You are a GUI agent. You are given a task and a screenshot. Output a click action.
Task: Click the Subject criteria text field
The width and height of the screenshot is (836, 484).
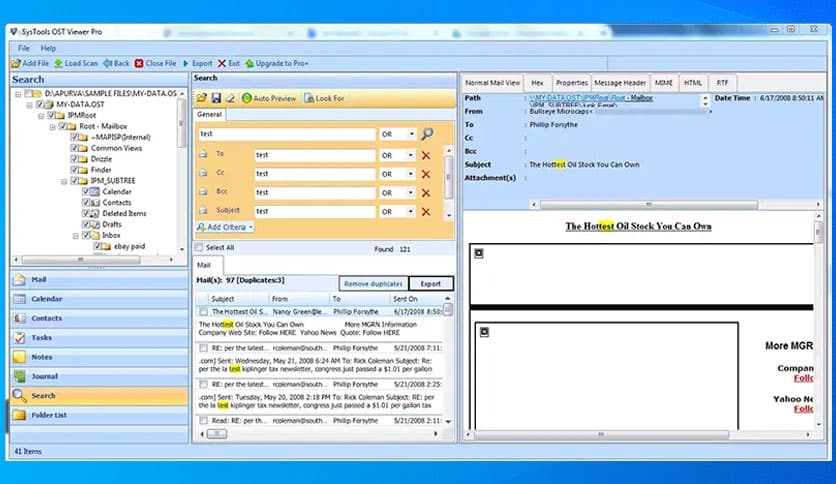click(315, 212)
